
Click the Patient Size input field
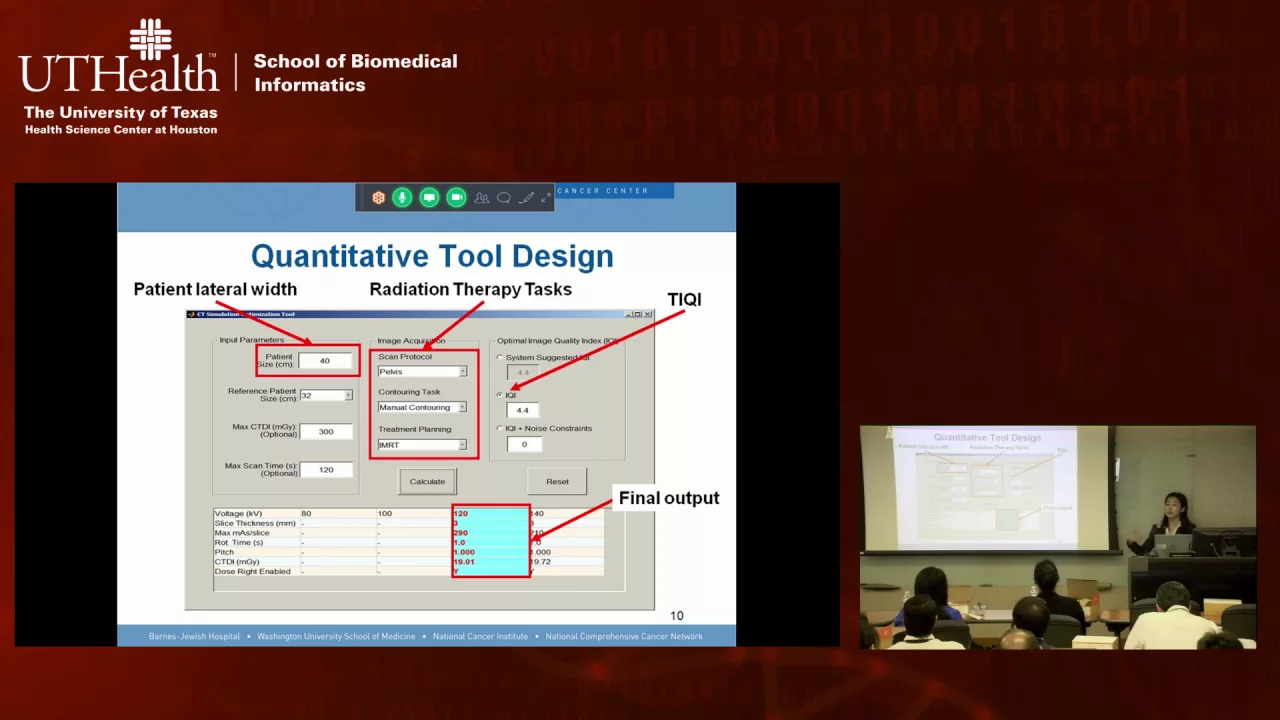[325, 360]
